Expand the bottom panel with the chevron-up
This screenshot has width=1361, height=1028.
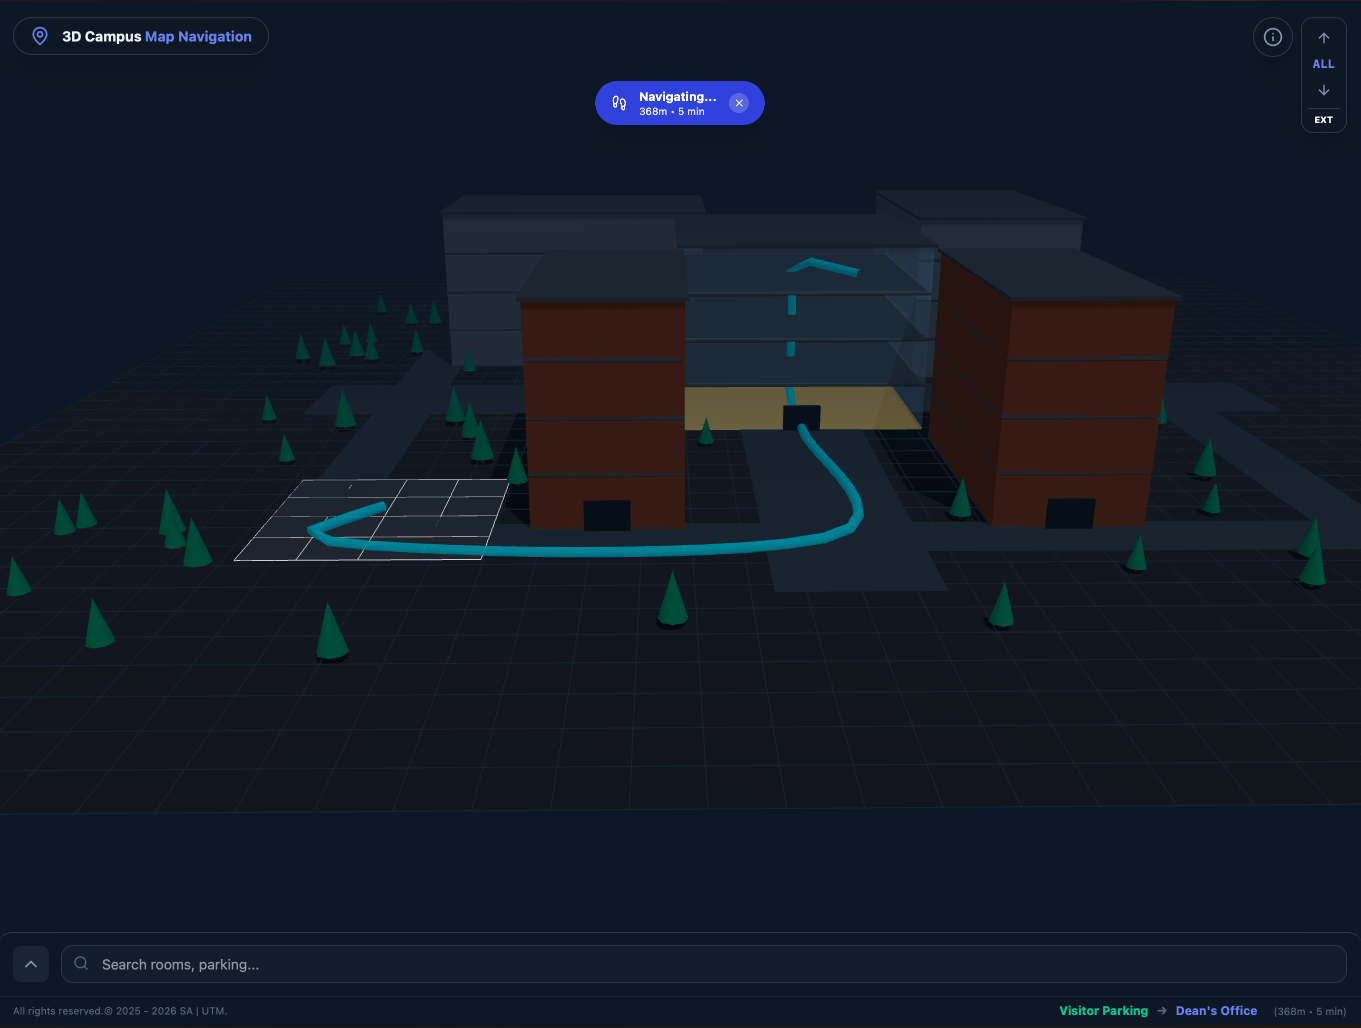coord(31,964)
